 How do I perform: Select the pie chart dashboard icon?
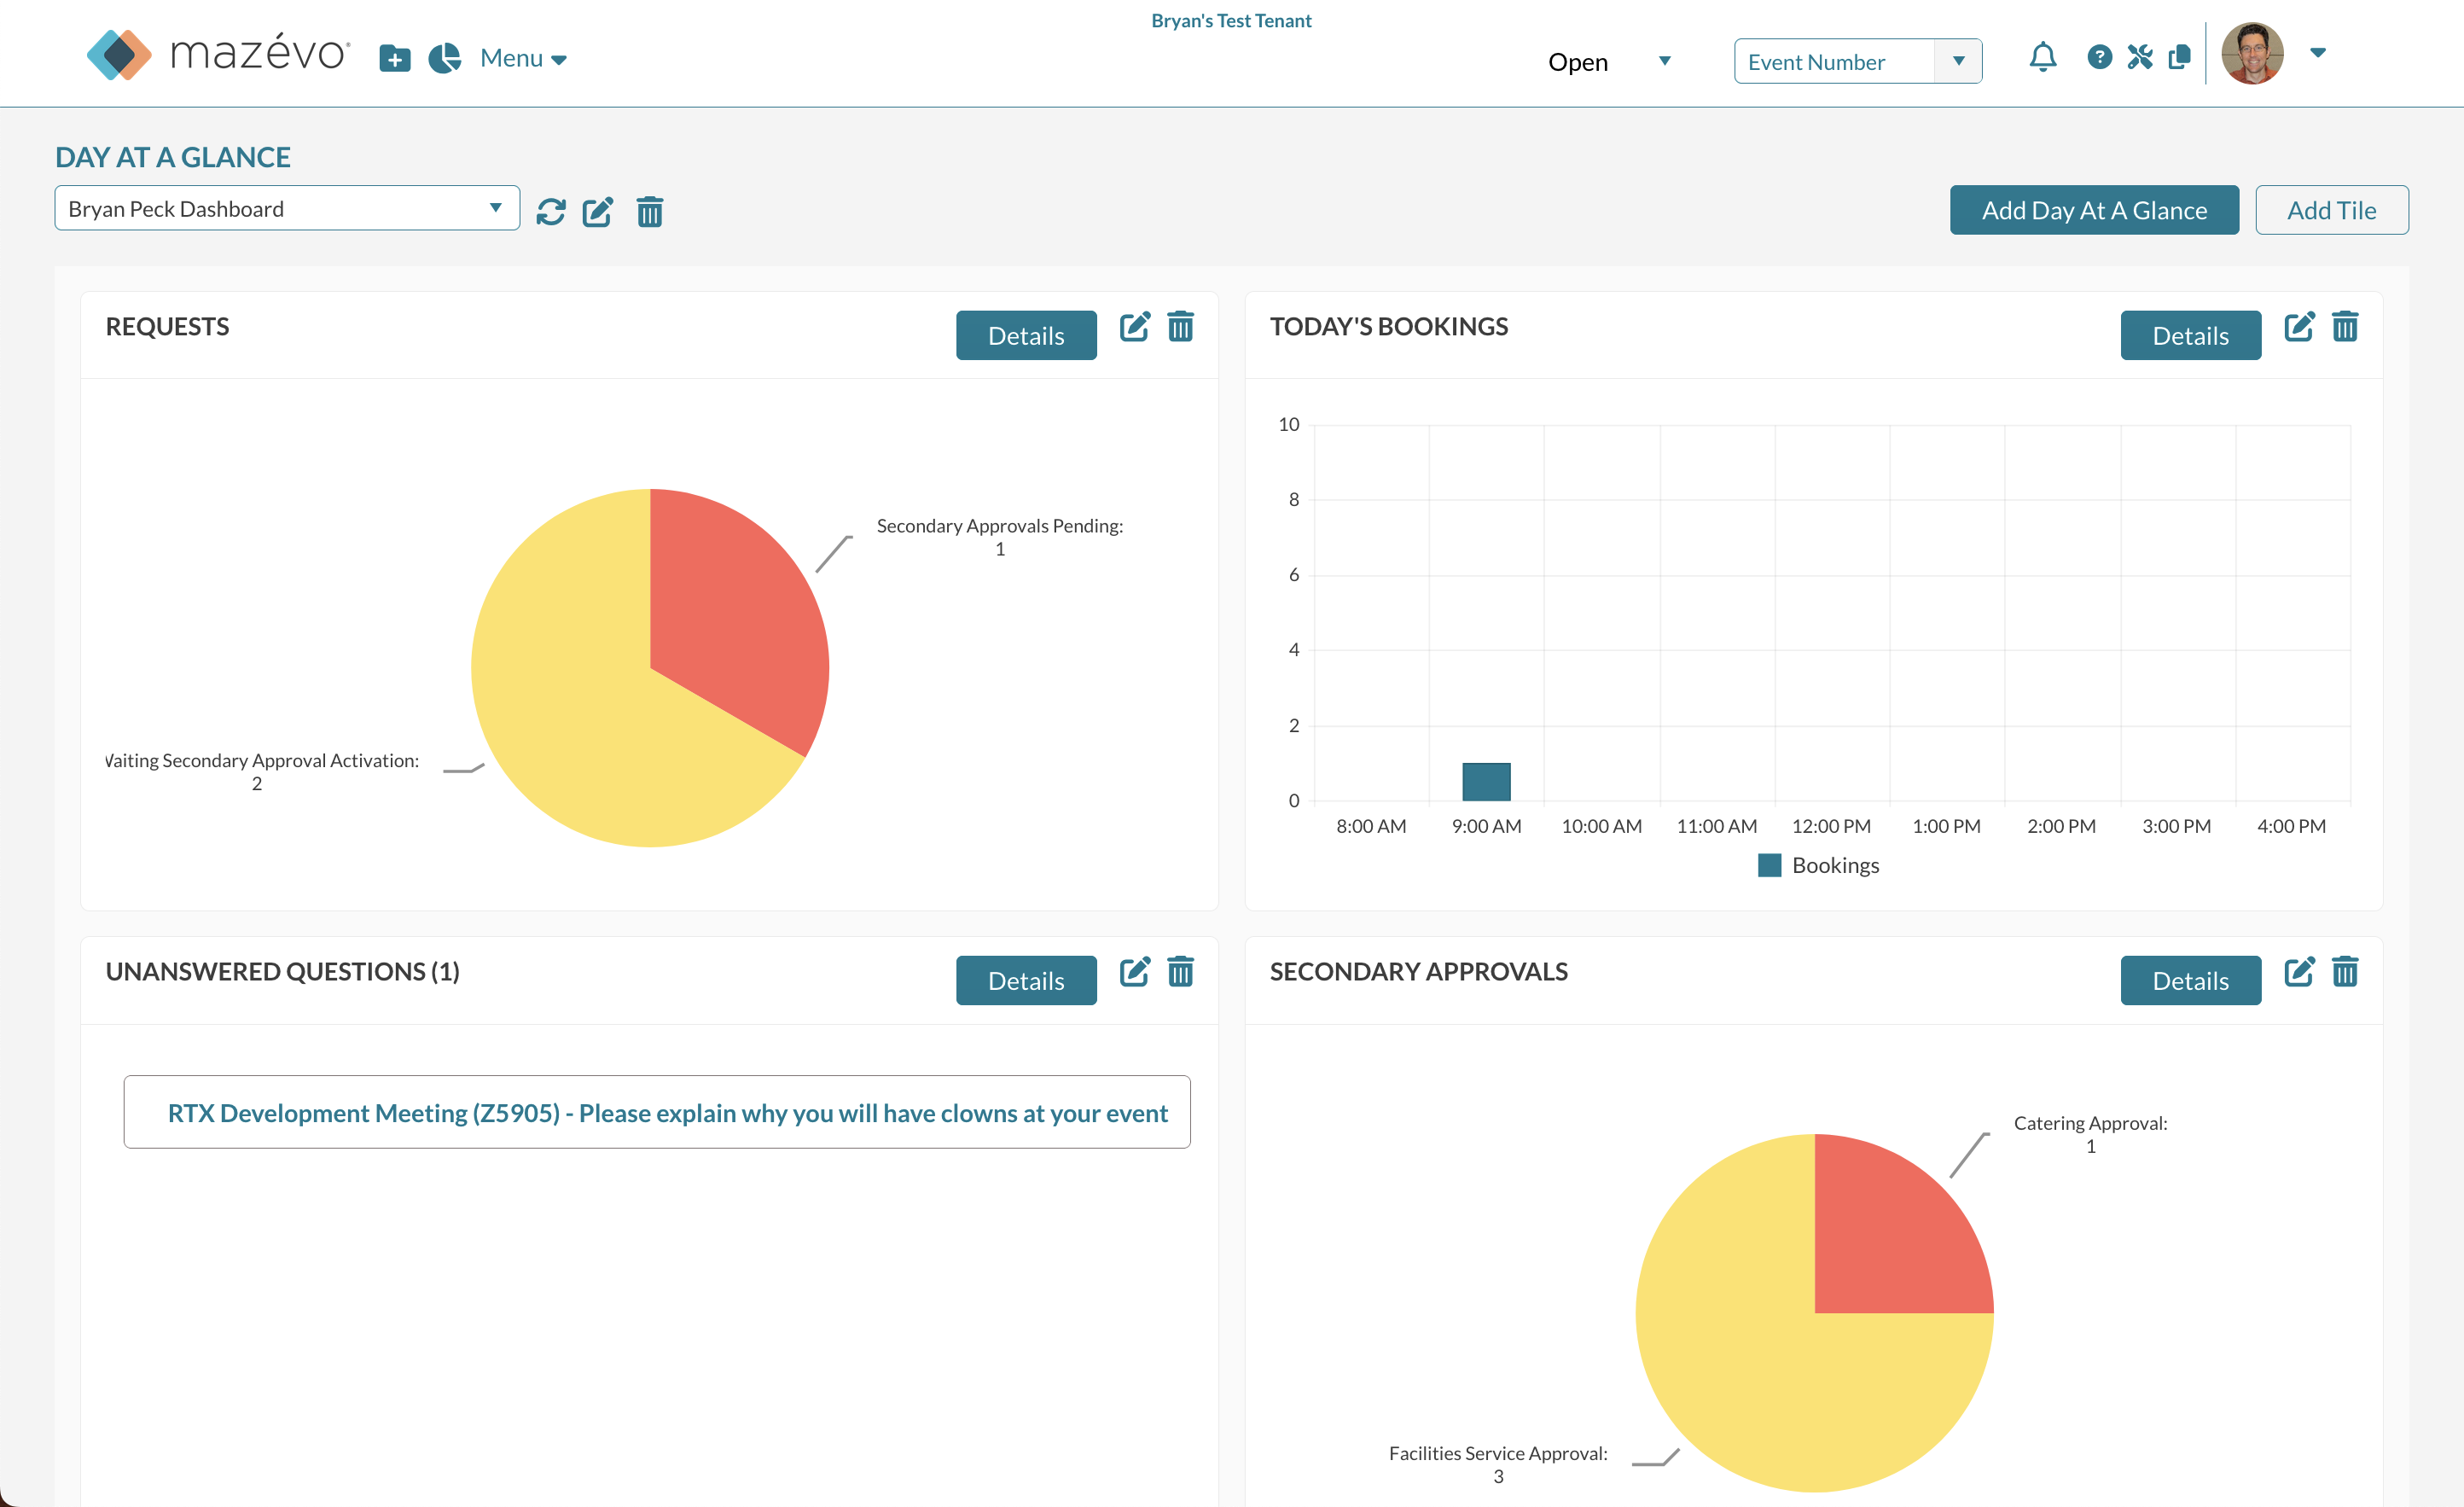click(x=445, y=57)
